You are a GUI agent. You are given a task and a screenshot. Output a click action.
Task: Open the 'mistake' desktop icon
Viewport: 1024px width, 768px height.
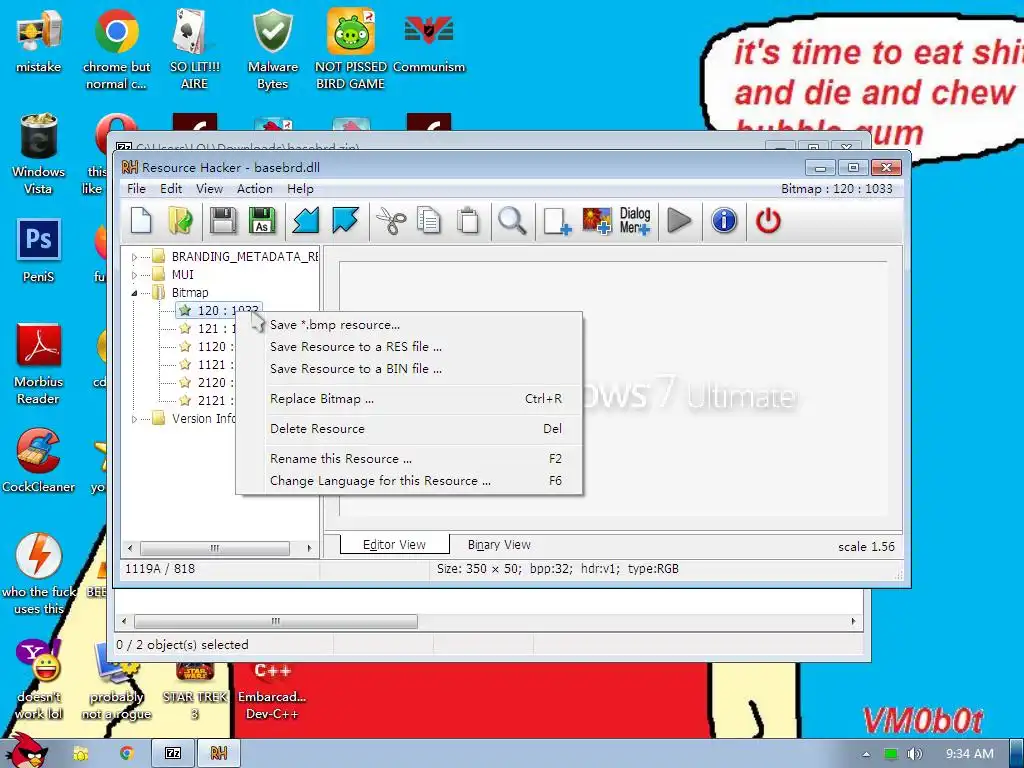click(39, 40)
